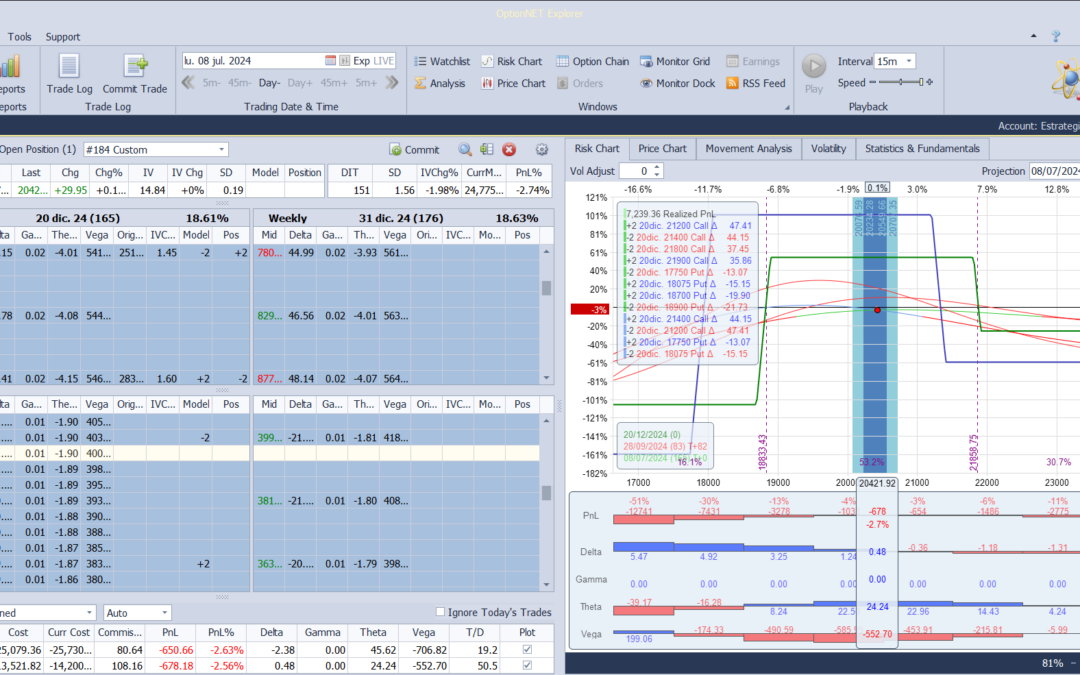Click the magnifier search icon near Commit
The width and height of the screenshot is (1080, 675).
(x=465, y=149)
